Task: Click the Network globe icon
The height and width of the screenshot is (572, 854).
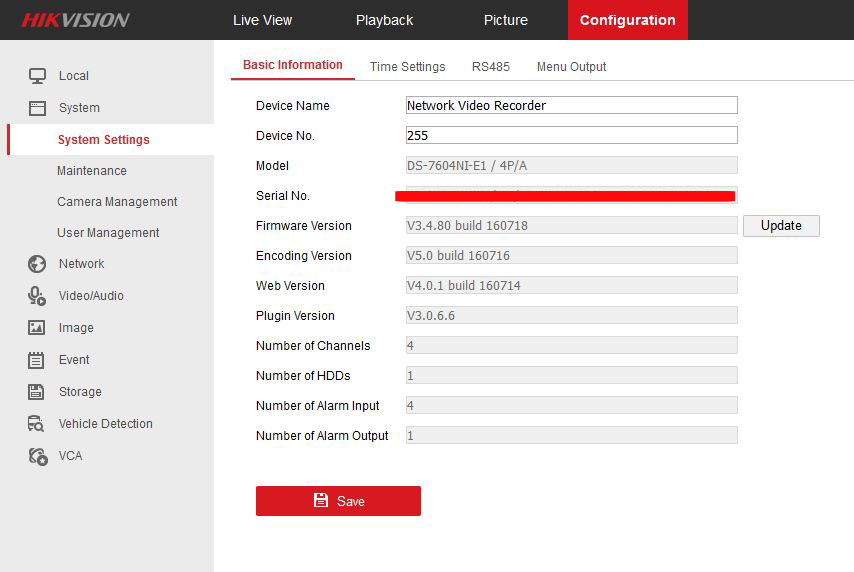Action: pos(37,264)
